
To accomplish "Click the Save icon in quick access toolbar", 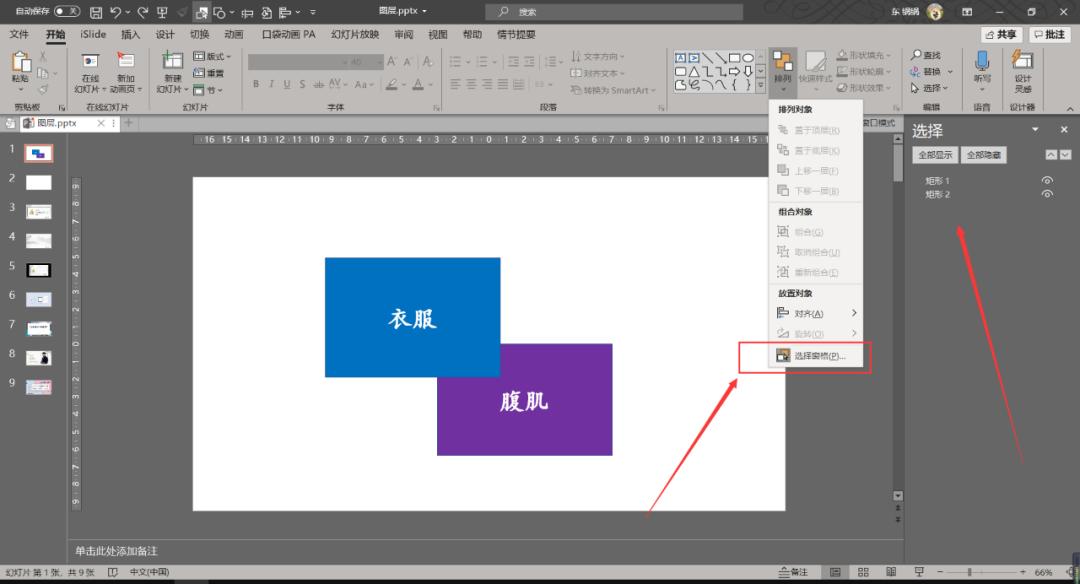I will (x=96, y=12).
